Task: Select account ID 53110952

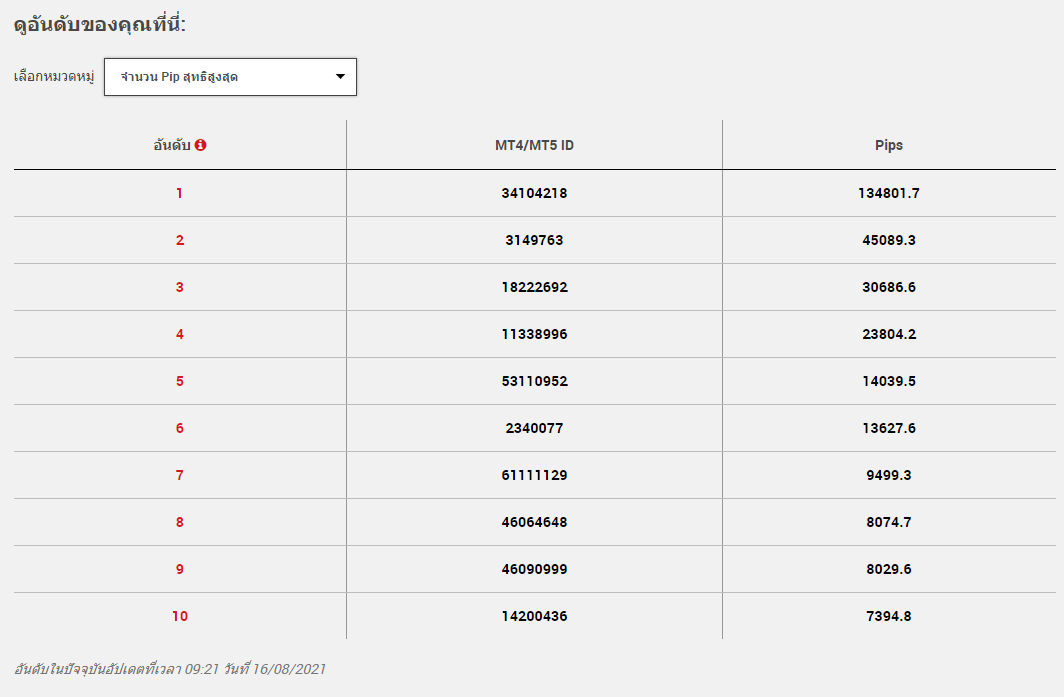Action: pos(534,381)
